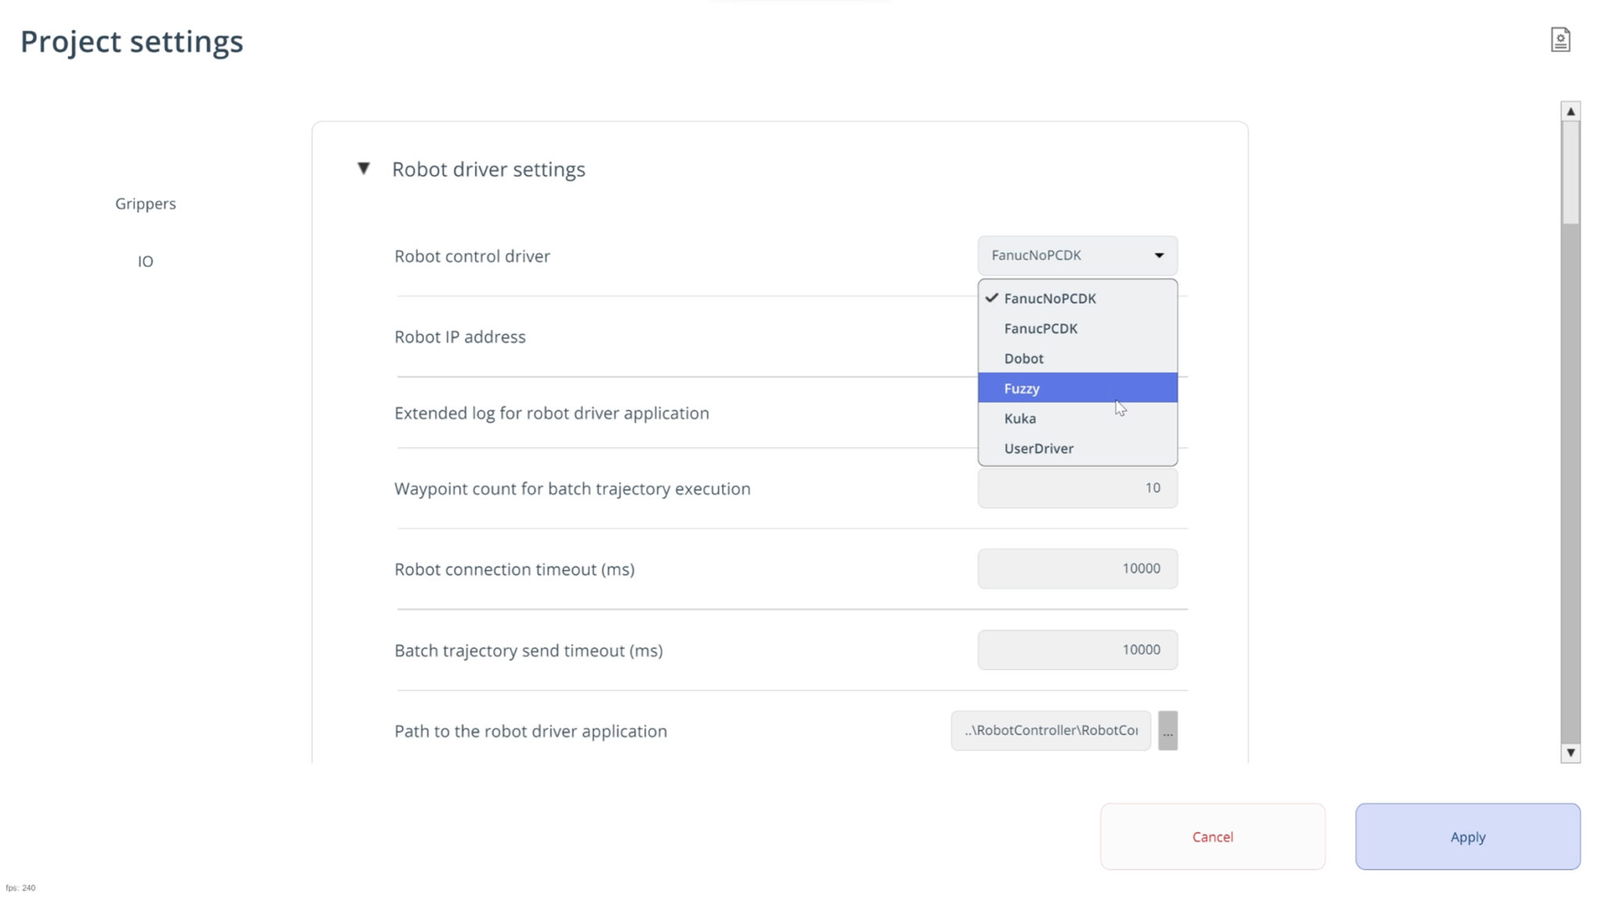Screen dimensions: 1600x900
Task: Click the Waypoint count input field
Action: (1077, 488)
